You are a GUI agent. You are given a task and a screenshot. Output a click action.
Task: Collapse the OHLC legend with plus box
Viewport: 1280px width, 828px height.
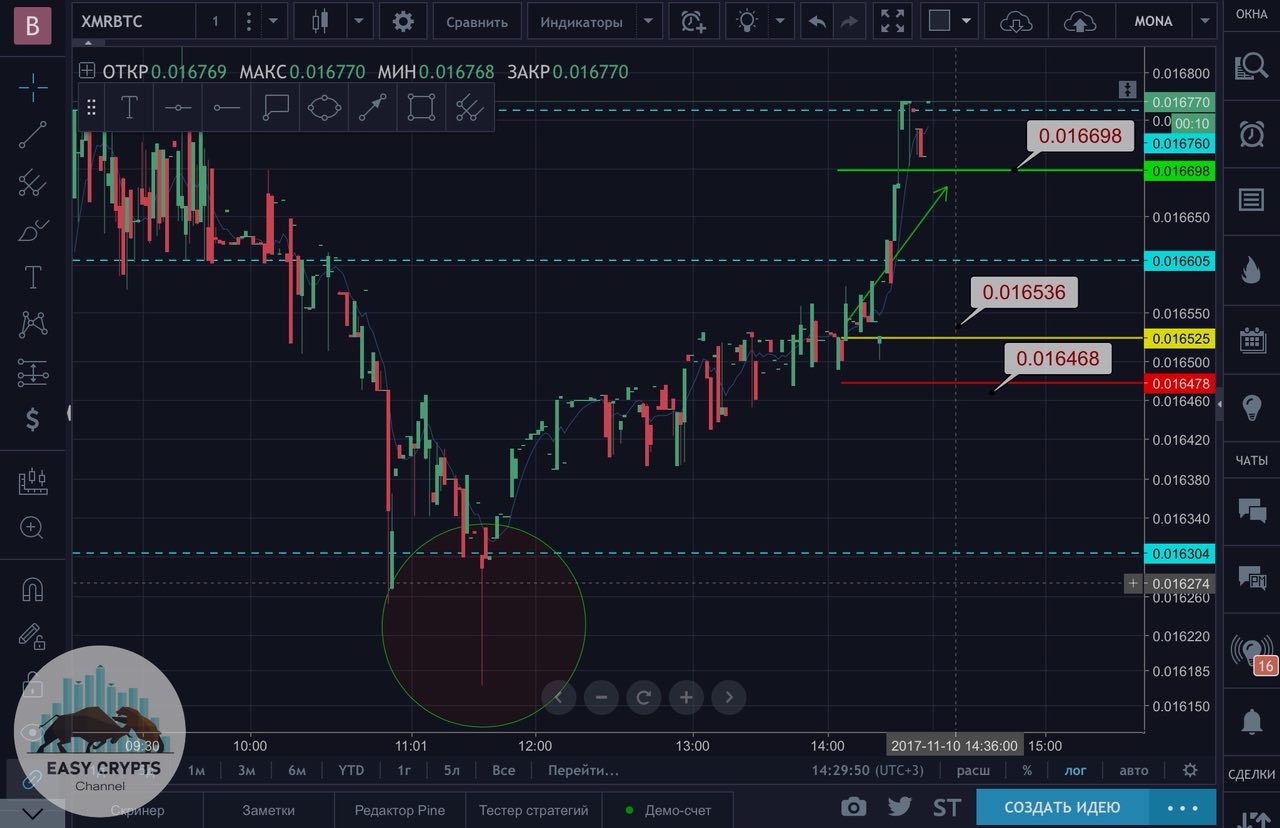(x=87, y=71)
